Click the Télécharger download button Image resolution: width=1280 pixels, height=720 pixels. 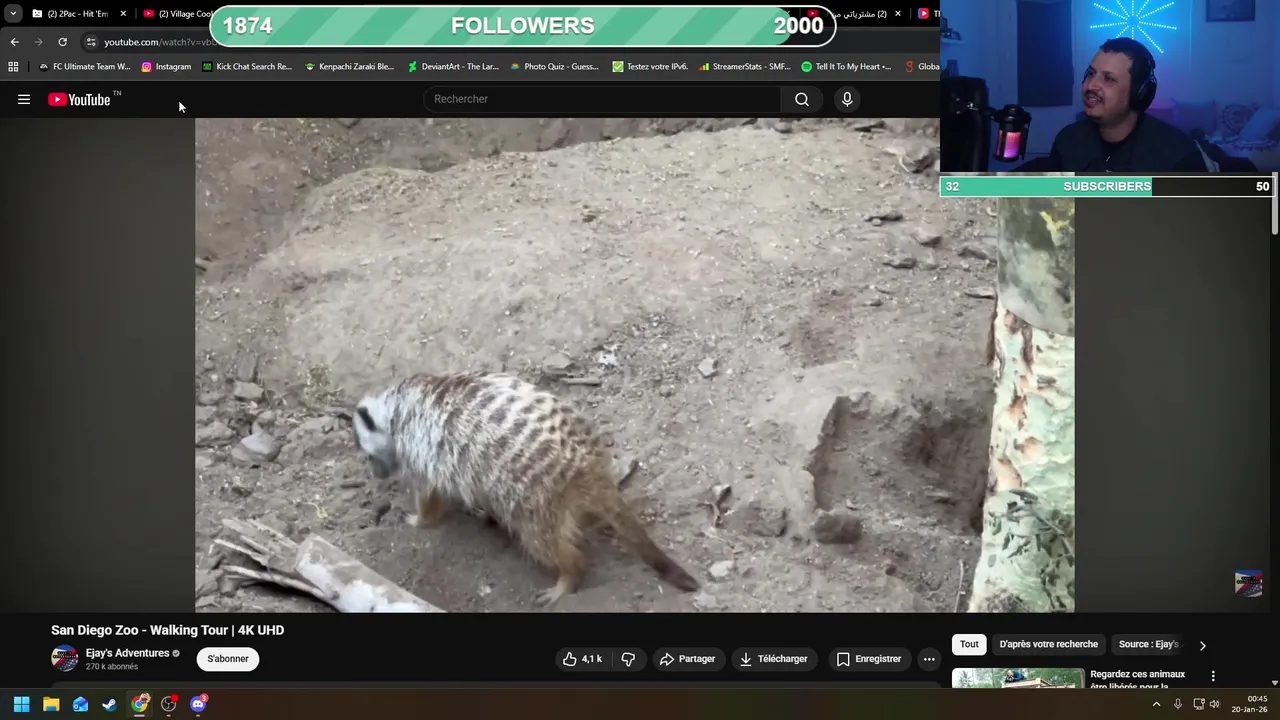tap(773, 659)
